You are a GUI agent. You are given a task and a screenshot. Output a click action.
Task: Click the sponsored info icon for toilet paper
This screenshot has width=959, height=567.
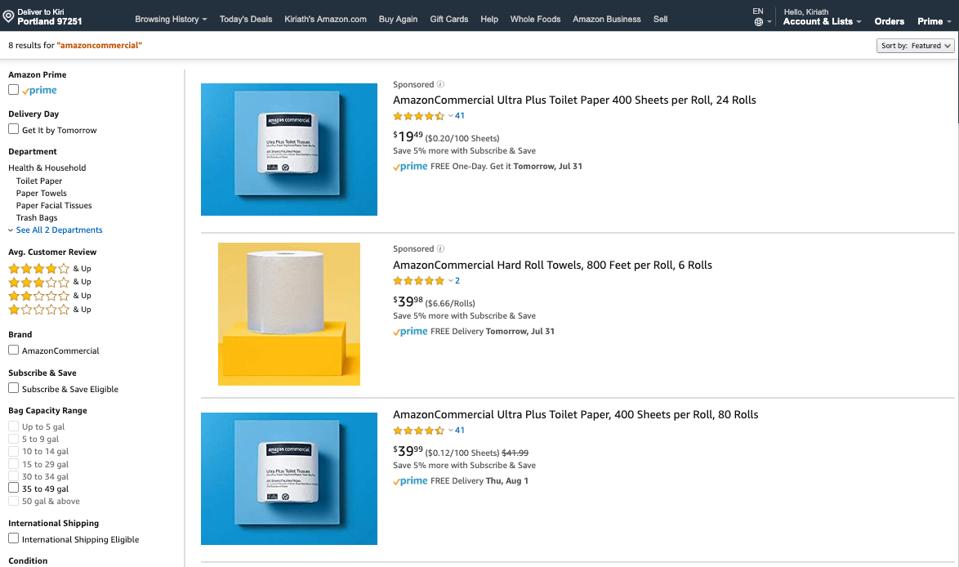click(x=441, y=85)
